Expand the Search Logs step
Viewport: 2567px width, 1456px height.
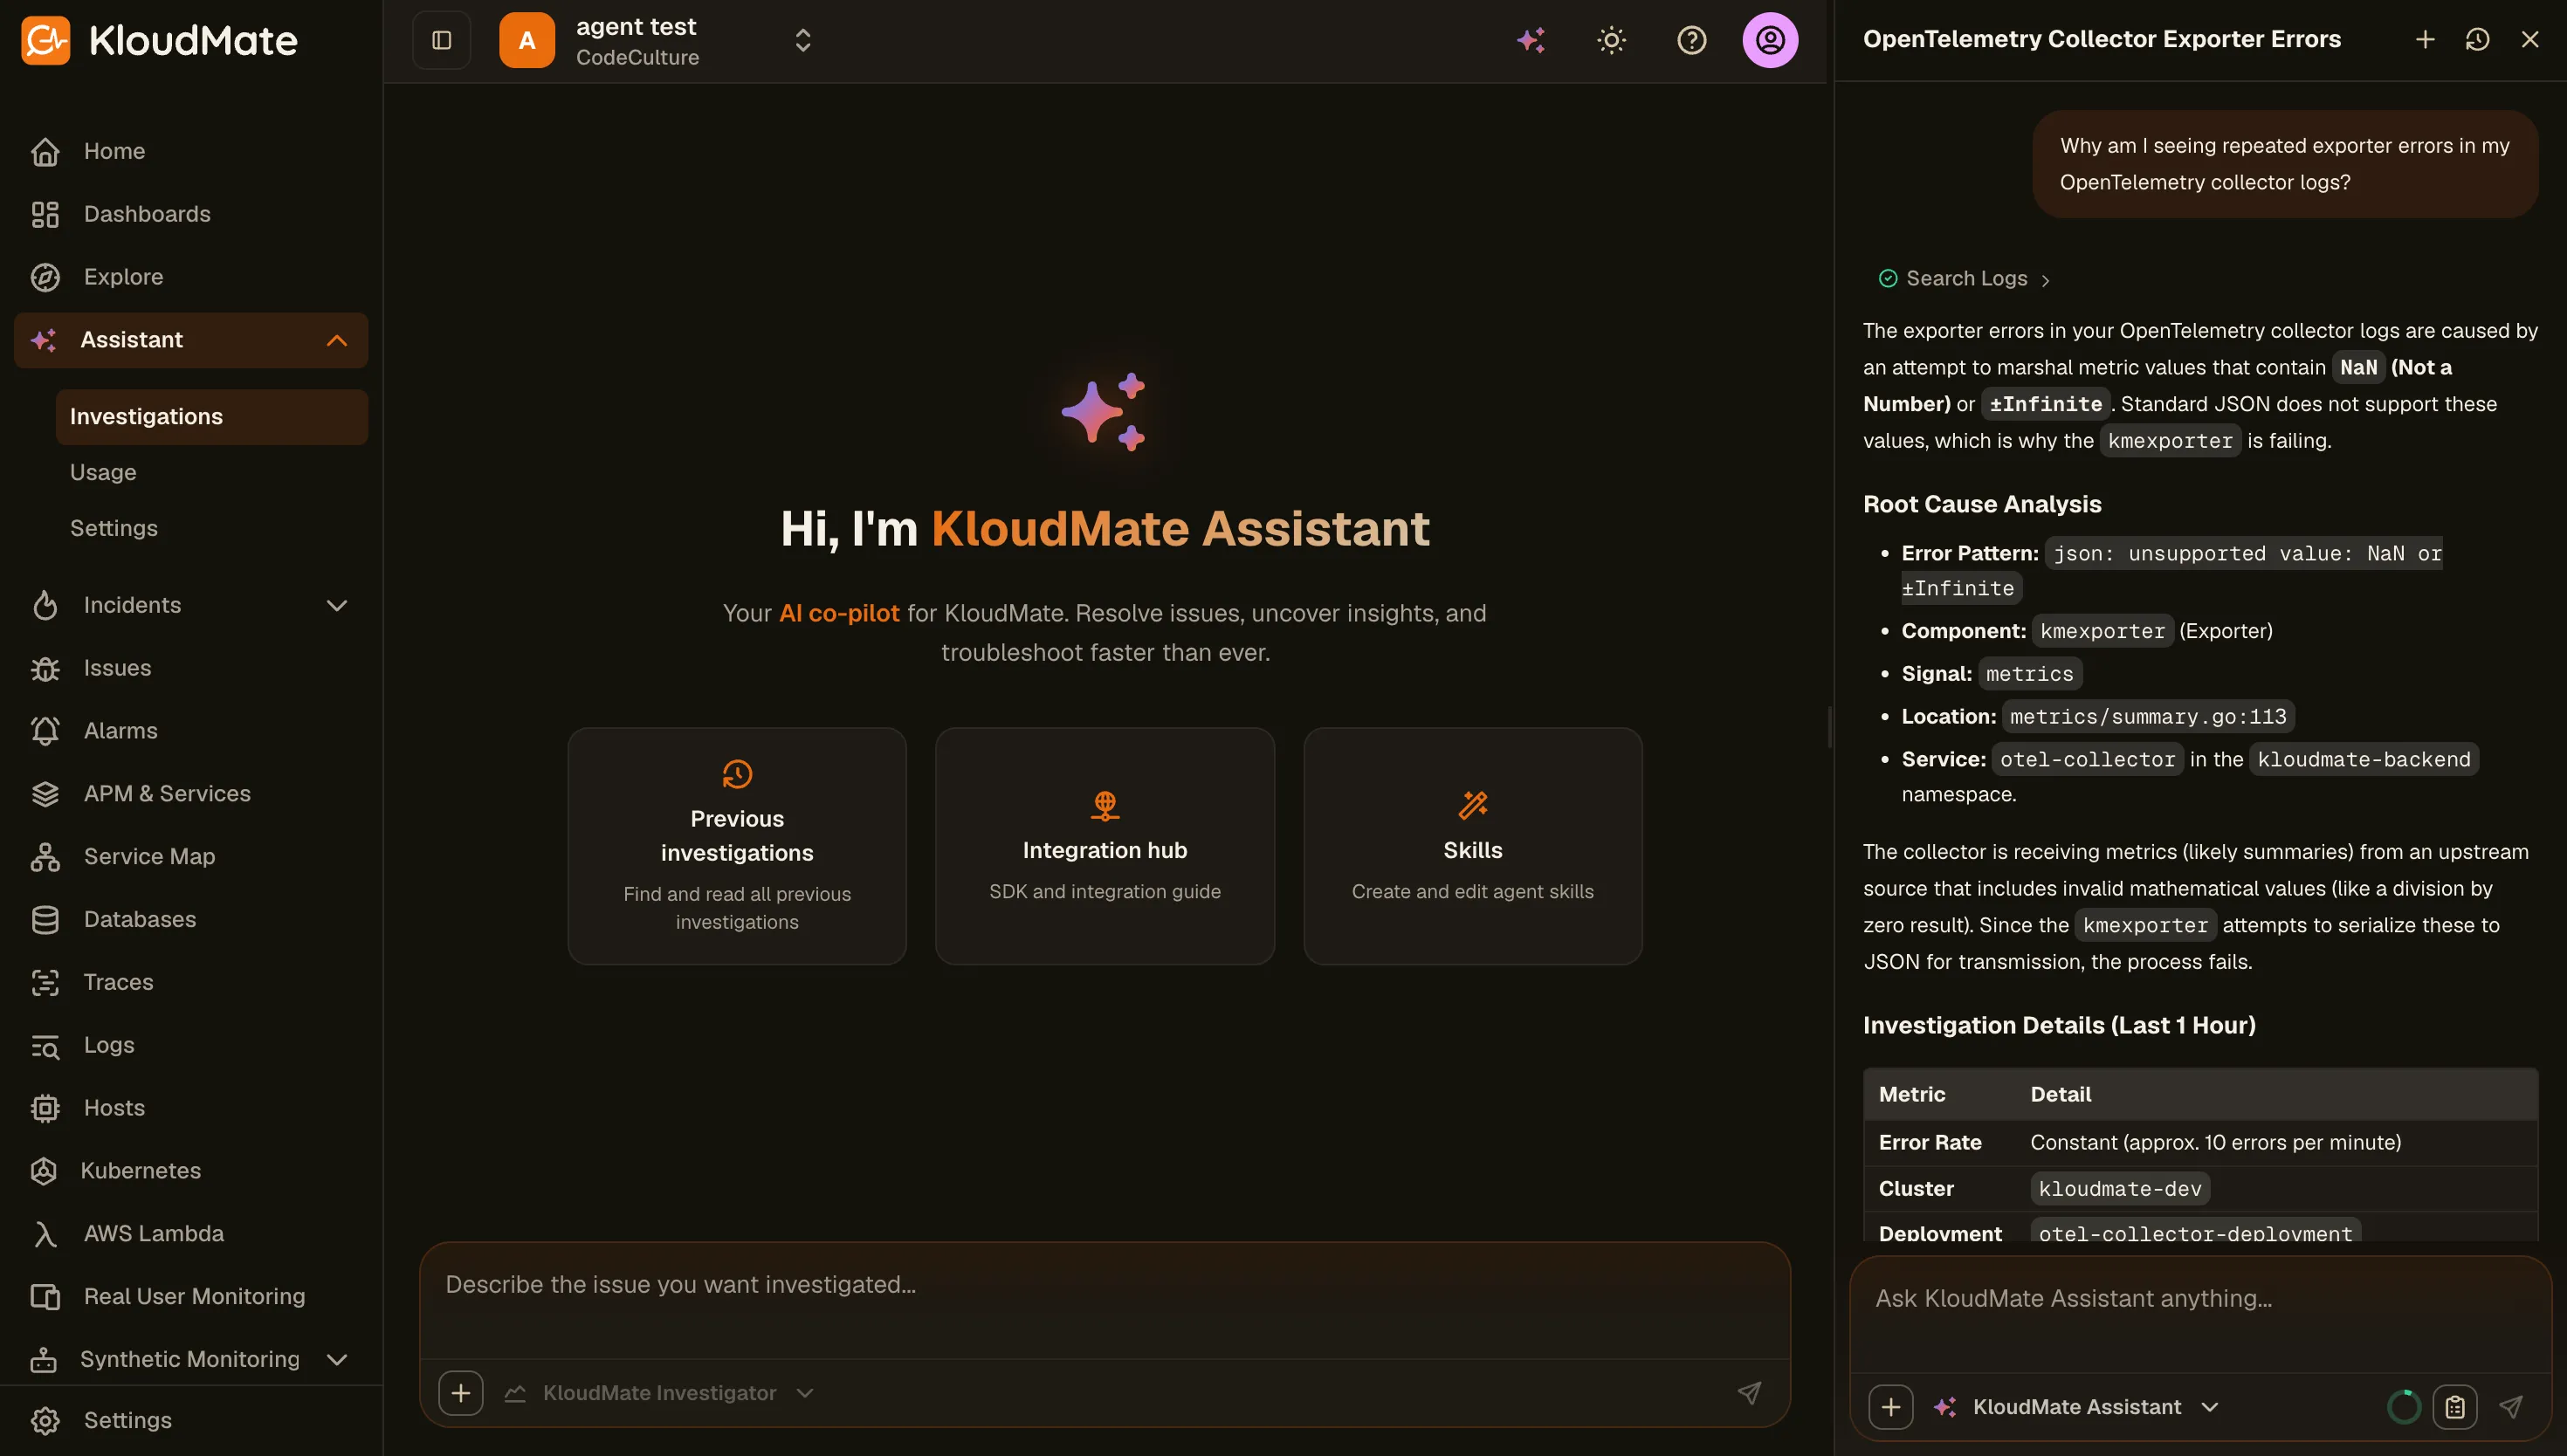[1965, 279]
